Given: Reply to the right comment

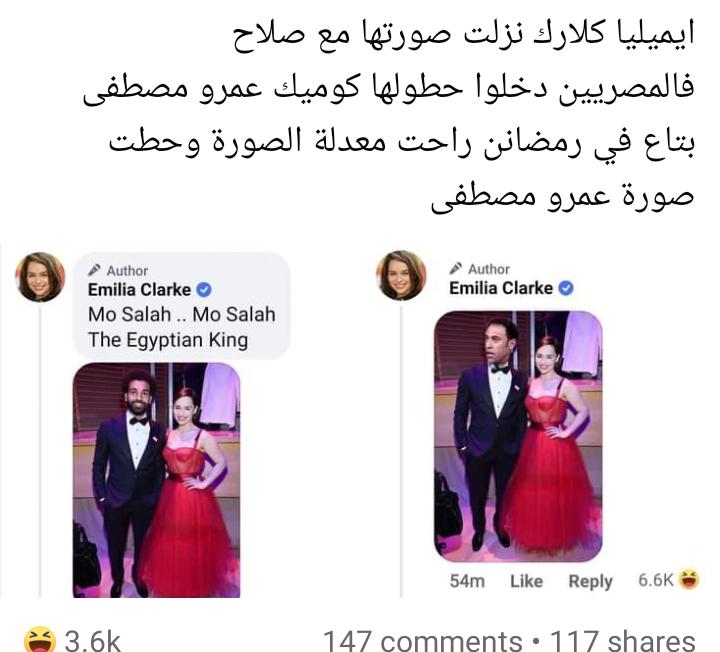Looking at the screenshot, I should (x=591, y=582).
